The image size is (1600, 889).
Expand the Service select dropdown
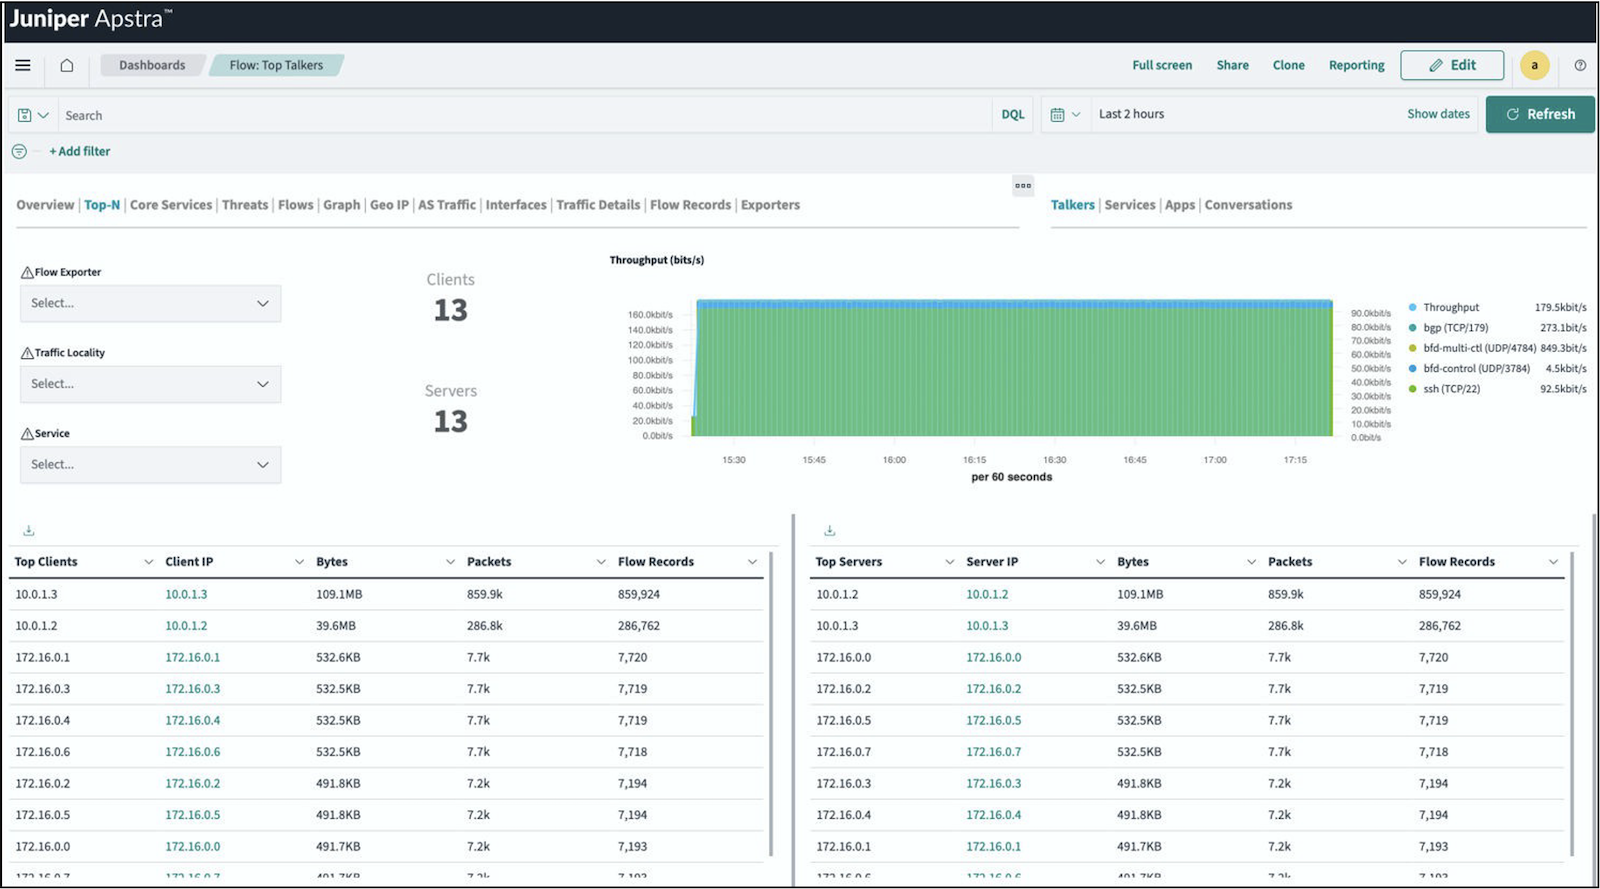pos(150,465)
